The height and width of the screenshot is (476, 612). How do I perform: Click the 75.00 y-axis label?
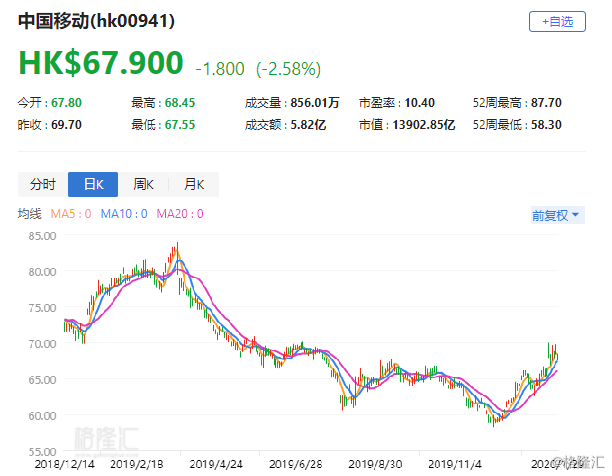pos(42,308)
